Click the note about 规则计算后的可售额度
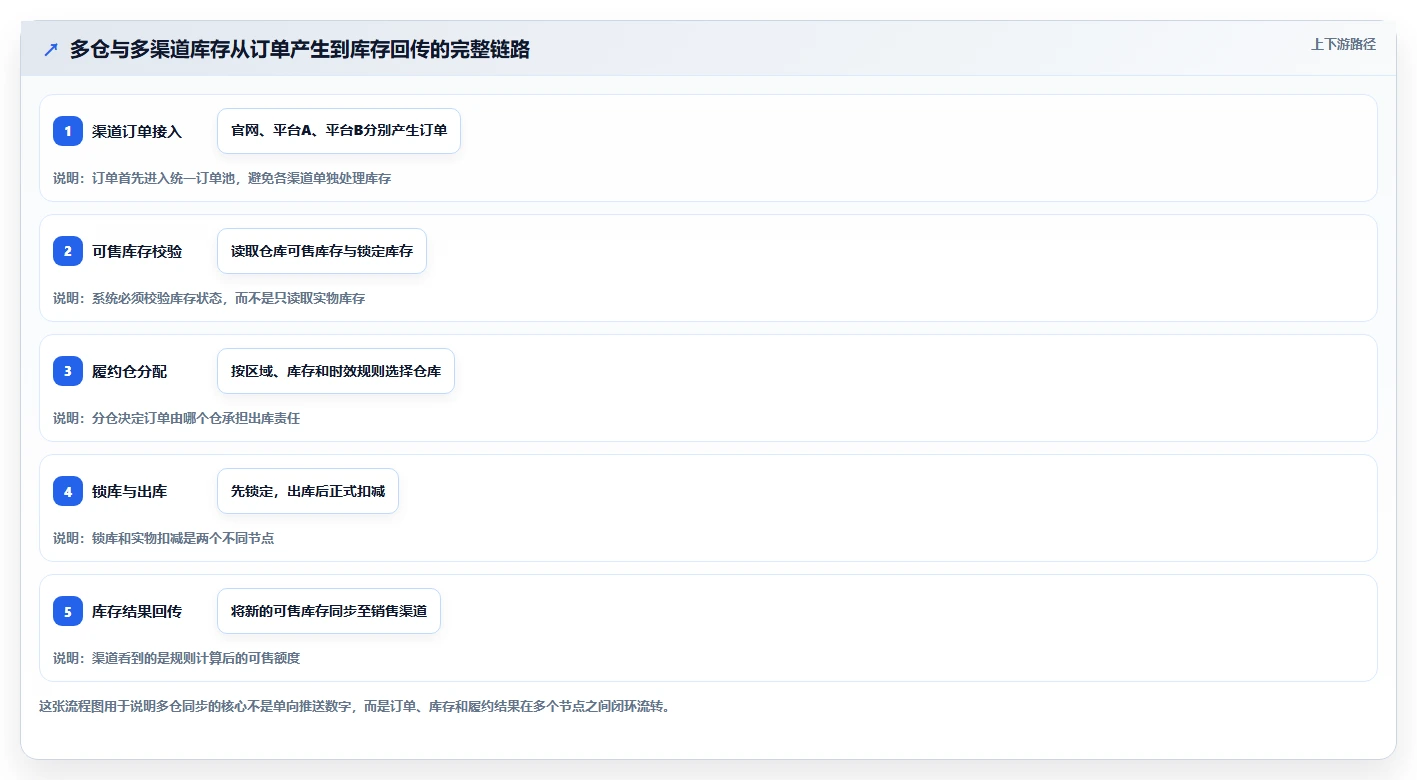 pyautogui.click(x=176, y=658)
